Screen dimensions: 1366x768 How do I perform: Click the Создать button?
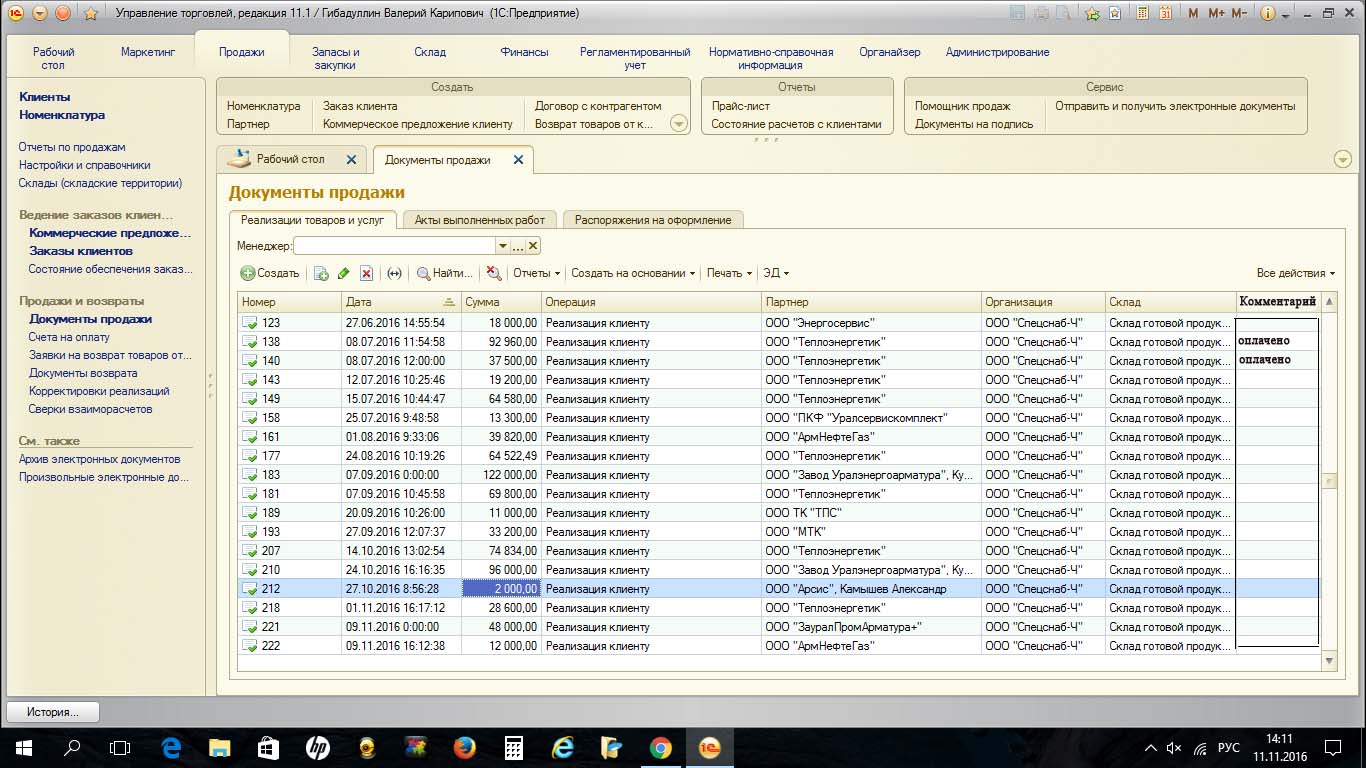click(x=270, y=273)
